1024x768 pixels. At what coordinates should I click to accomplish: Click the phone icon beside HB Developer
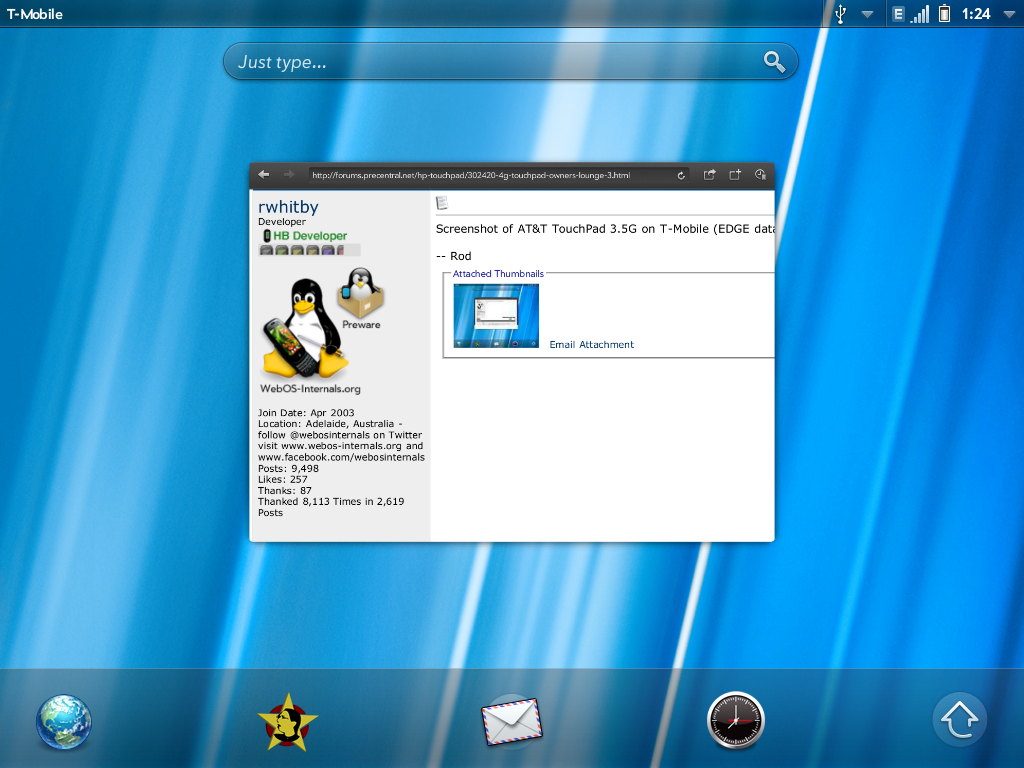point(266,236)
